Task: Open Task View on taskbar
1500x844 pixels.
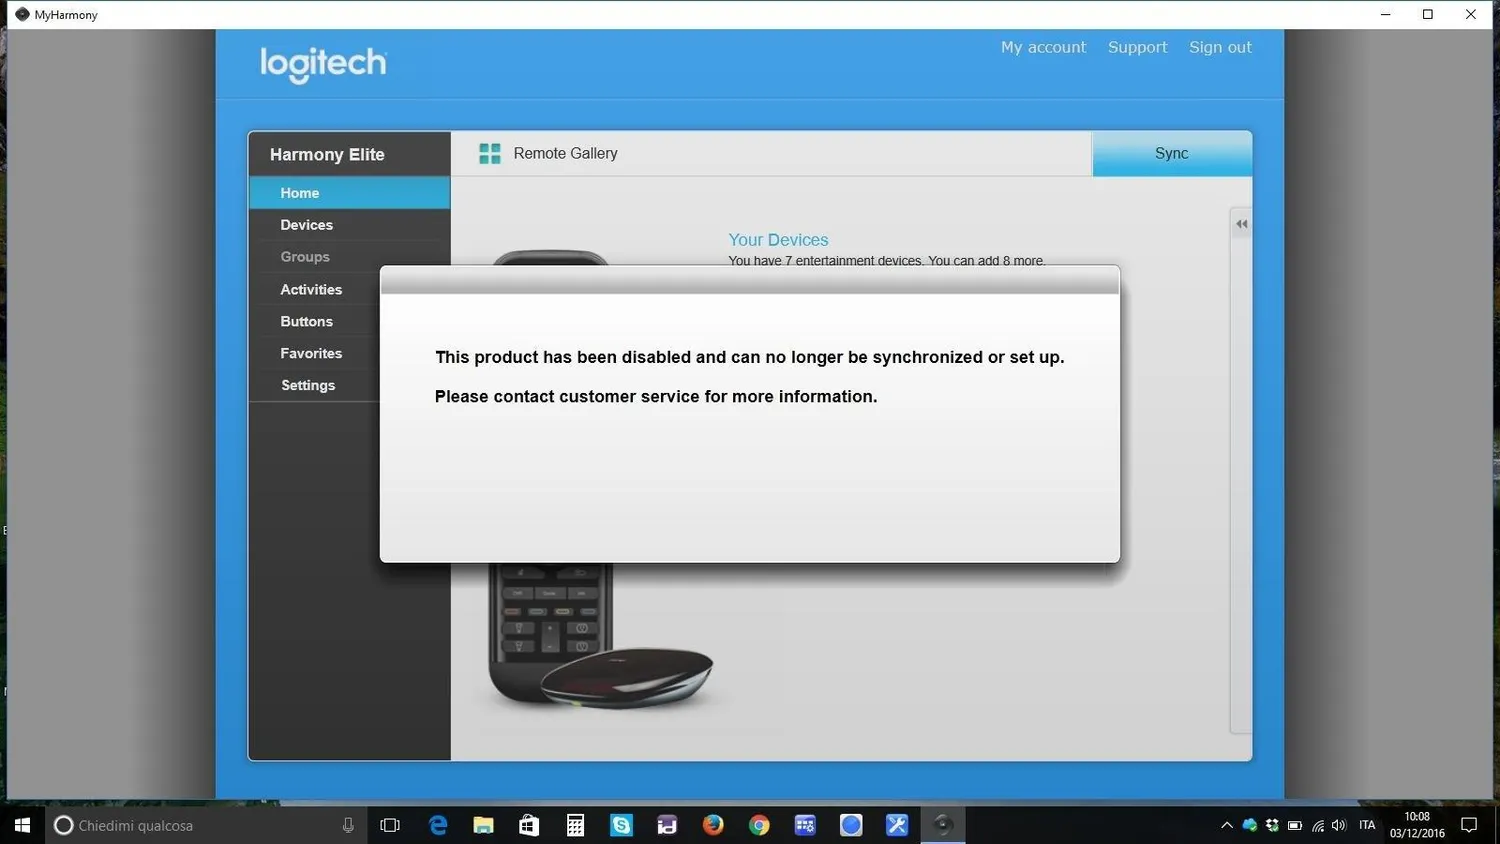Action: pos(390,825)
